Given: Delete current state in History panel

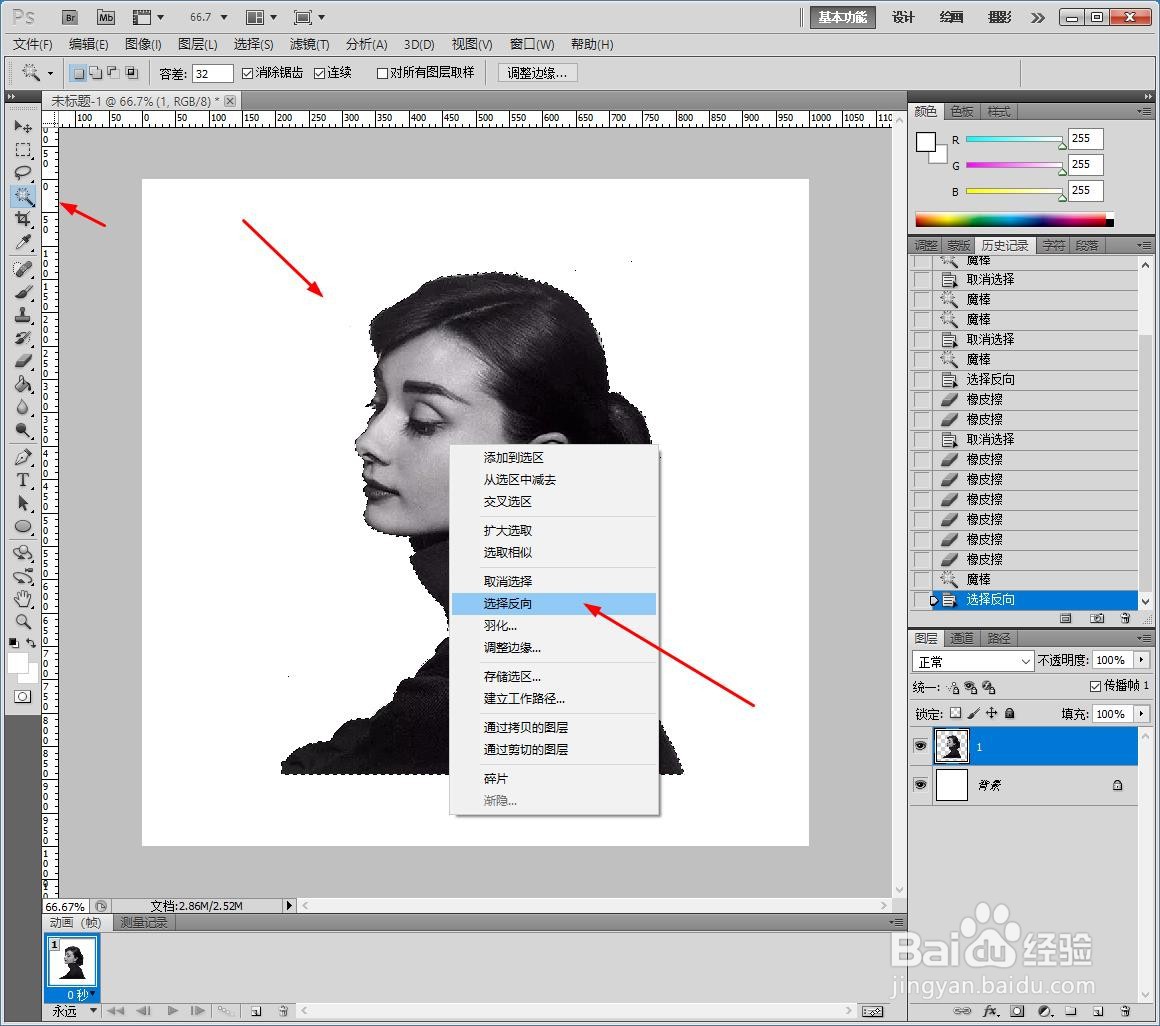Looking at the screenshot, I should [x=1125, y=618].
